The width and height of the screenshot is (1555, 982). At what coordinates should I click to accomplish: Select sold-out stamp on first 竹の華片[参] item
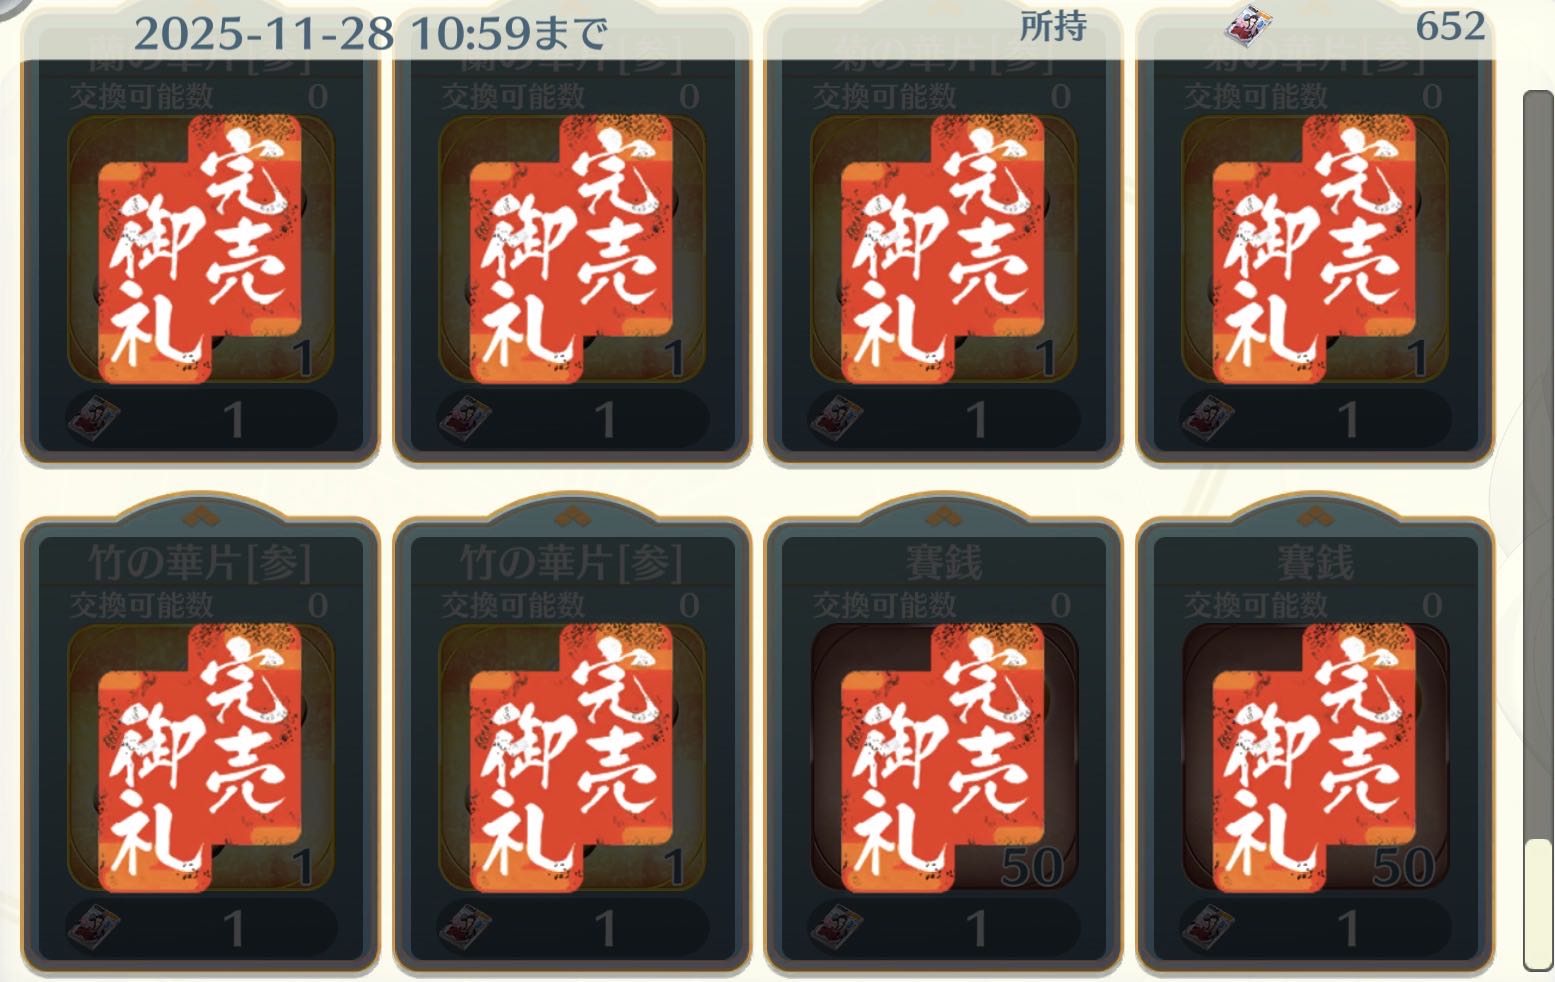tap(200, 758)
